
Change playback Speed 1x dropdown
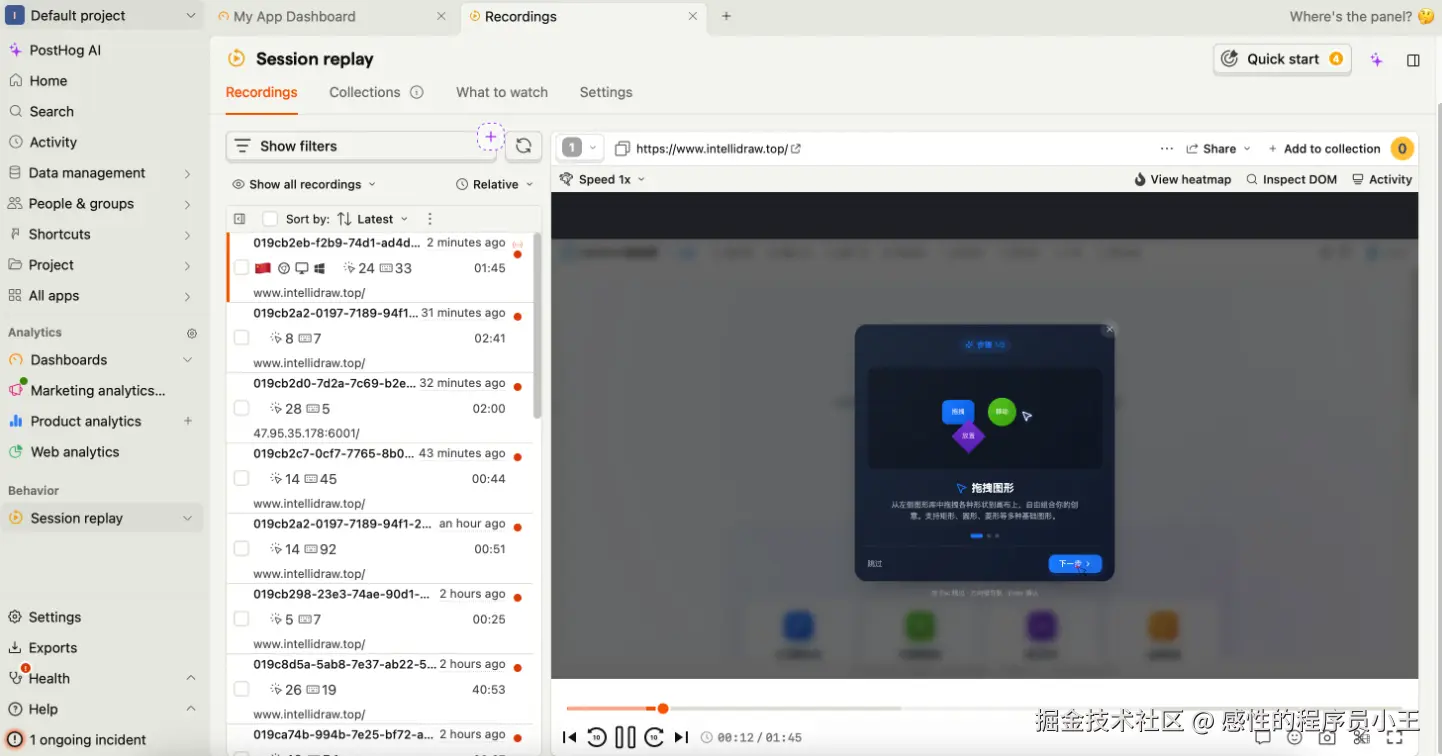[x=602, y=180]
